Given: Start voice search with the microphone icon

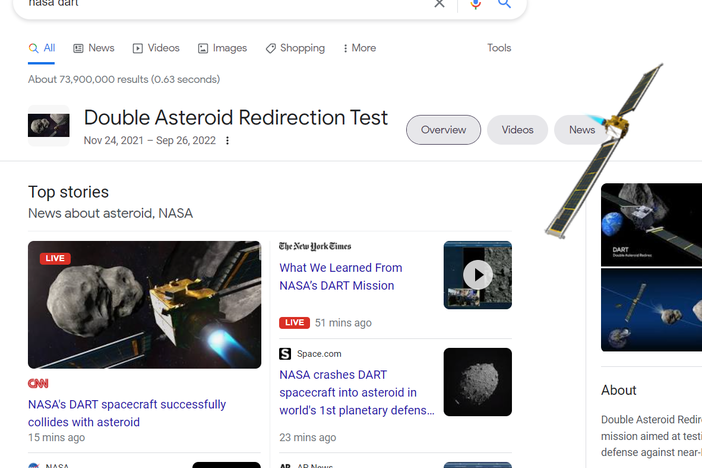Looking at the screenshot, I should [x=475, y=4].
